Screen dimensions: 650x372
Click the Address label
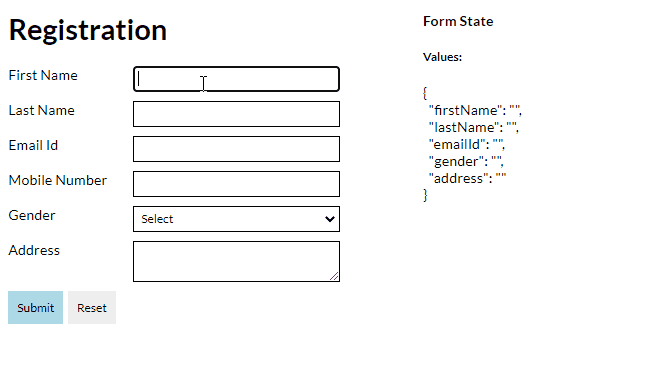(34, 250)
